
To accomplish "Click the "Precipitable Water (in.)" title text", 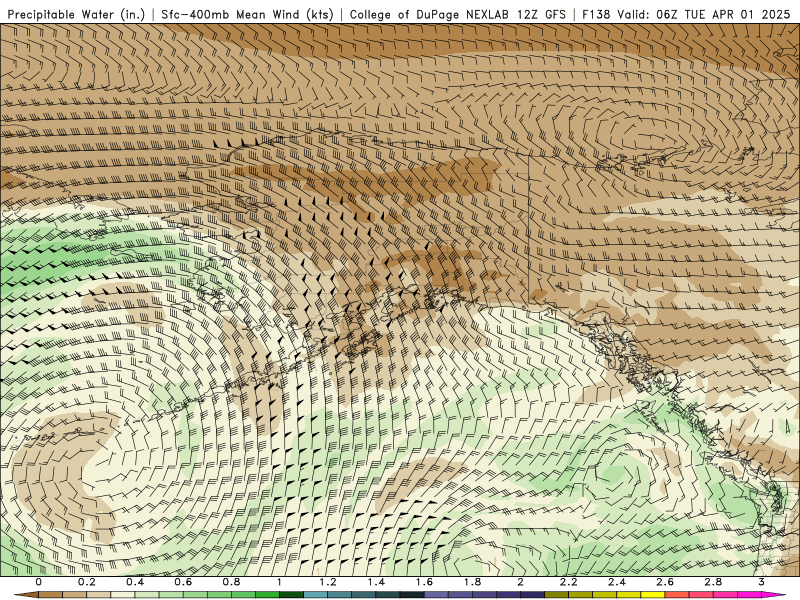I will pos(77,14).
